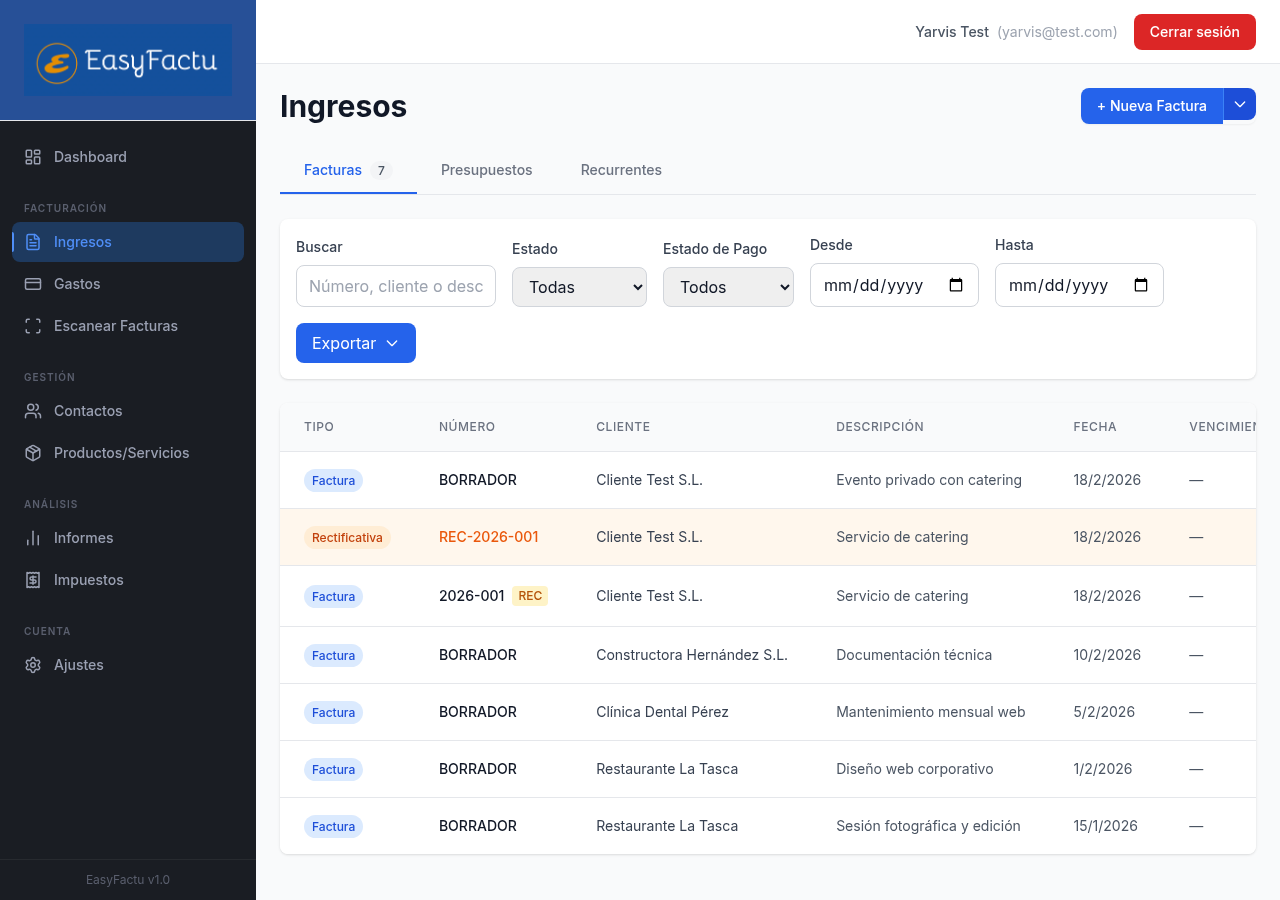
Task: Open the Desde date picker
Action: point(894,285)
